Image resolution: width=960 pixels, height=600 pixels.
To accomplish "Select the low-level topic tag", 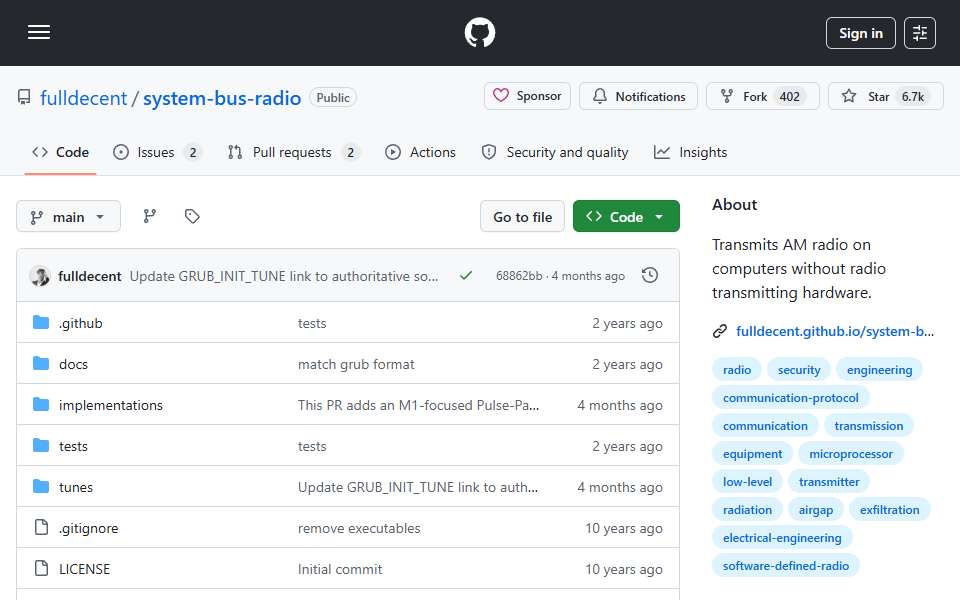I will (747, 482).
